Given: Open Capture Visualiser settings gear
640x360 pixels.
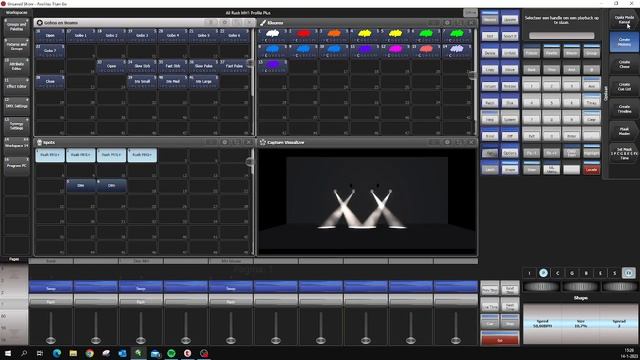Looking at the screenshot, I should click(x=447, y=142).
